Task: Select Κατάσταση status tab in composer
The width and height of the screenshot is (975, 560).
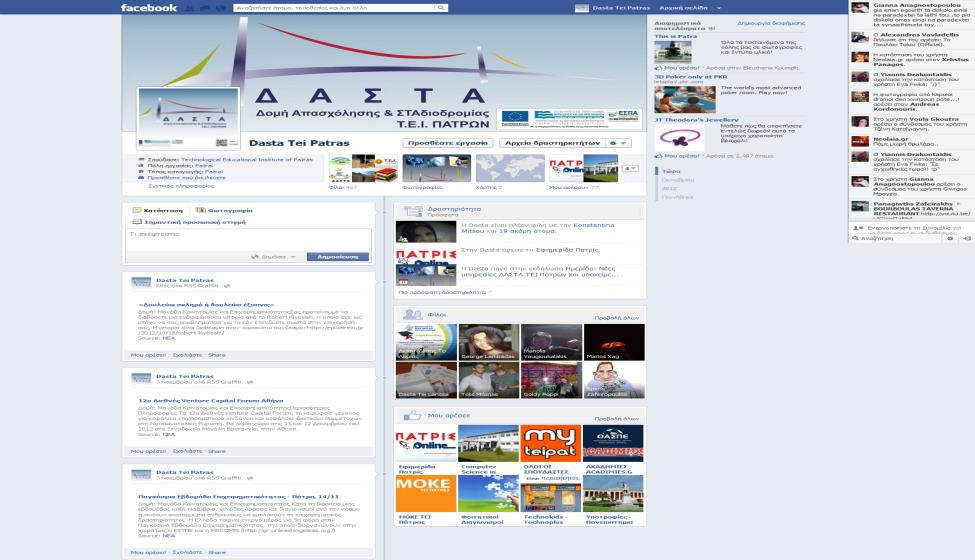Action: pos(158,210)
